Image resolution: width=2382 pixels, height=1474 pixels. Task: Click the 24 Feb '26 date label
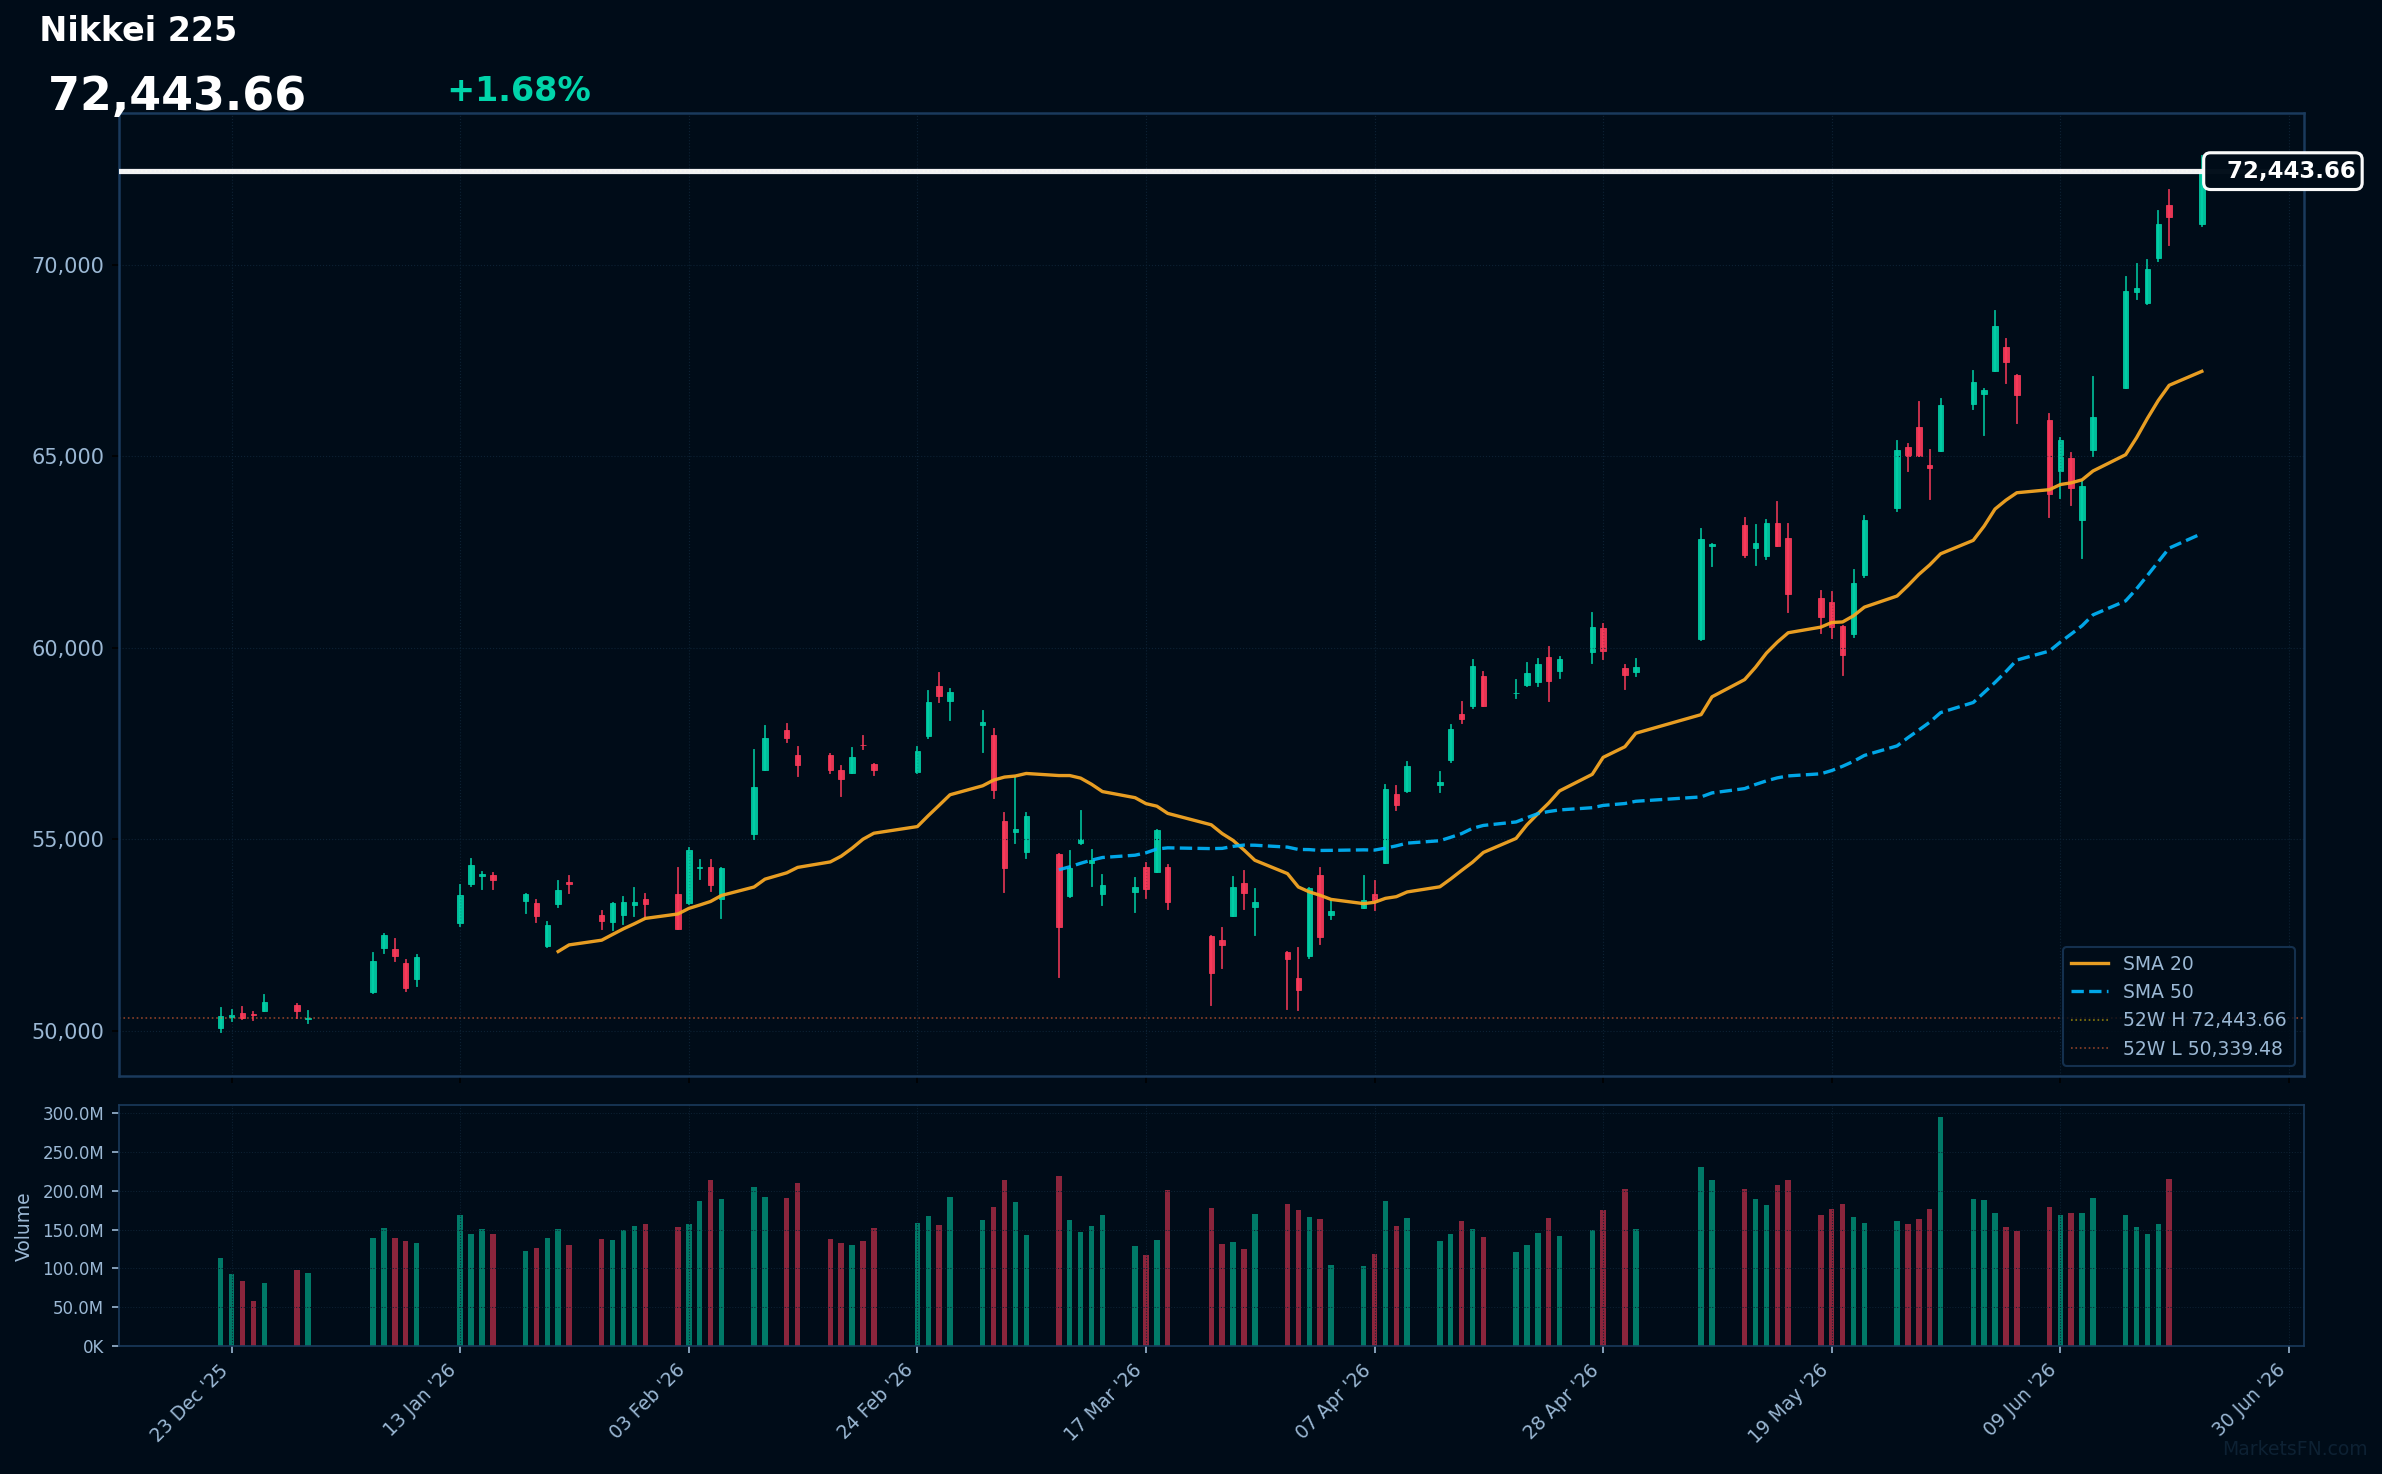coord(875,1401)
